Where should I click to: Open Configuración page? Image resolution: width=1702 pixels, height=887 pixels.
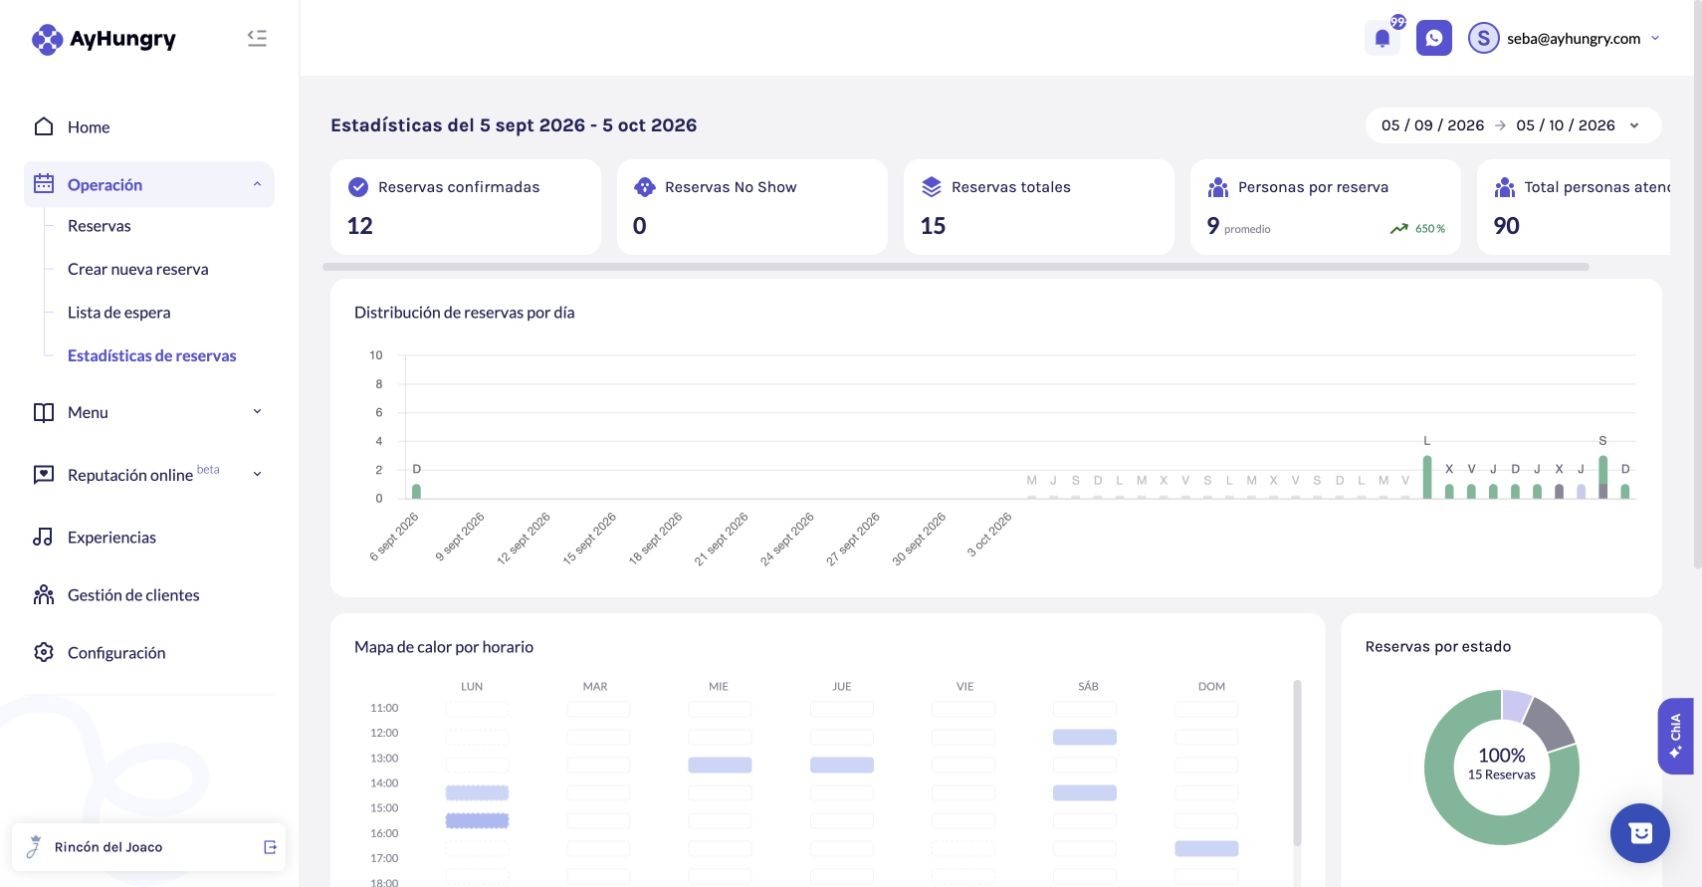pos(116,653)
